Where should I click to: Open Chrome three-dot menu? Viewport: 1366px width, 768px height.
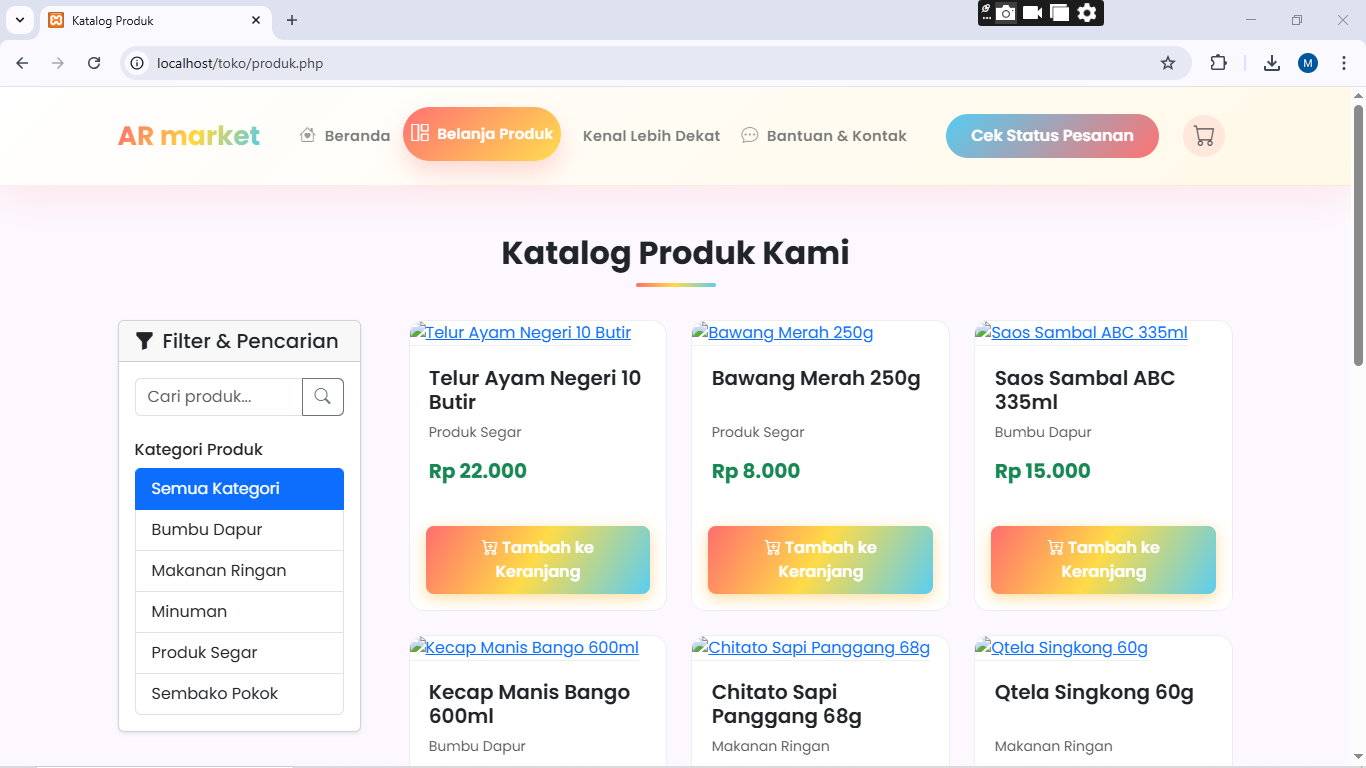pyautogui.click(x=1343, y=63)
